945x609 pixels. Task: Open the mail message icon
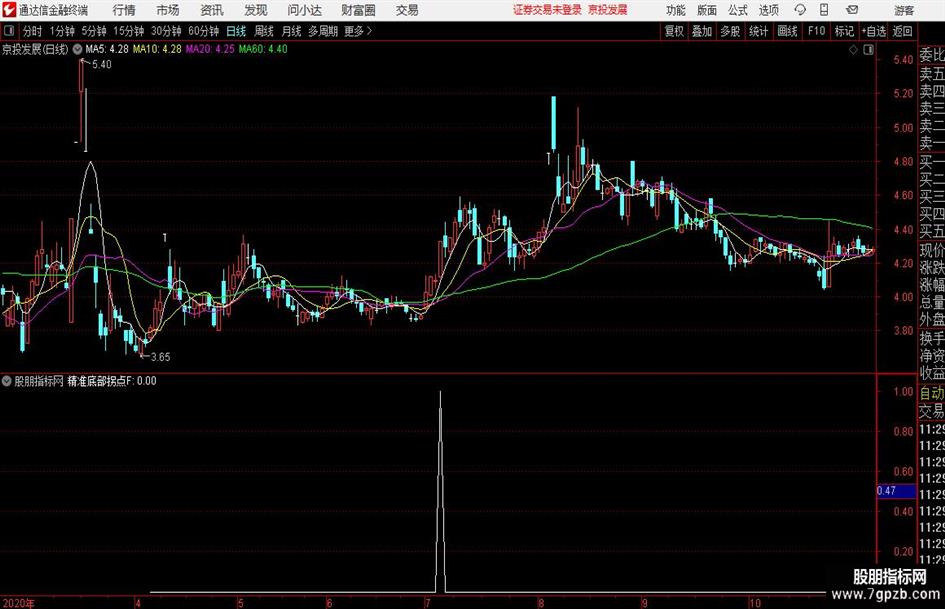point(852,10)
